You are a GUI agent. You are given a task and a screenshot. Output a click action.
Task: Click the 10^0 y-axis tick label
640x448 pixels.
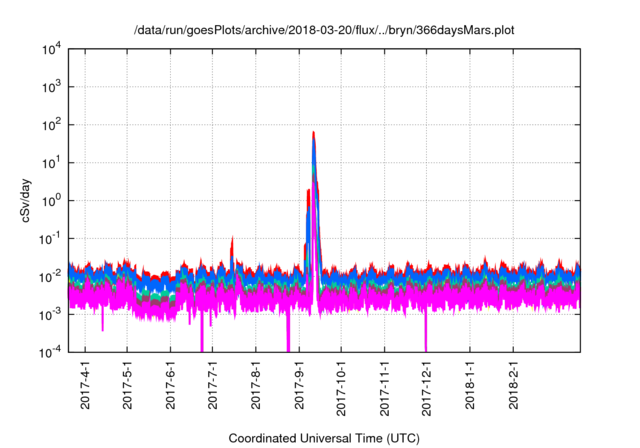coord(52,200)
